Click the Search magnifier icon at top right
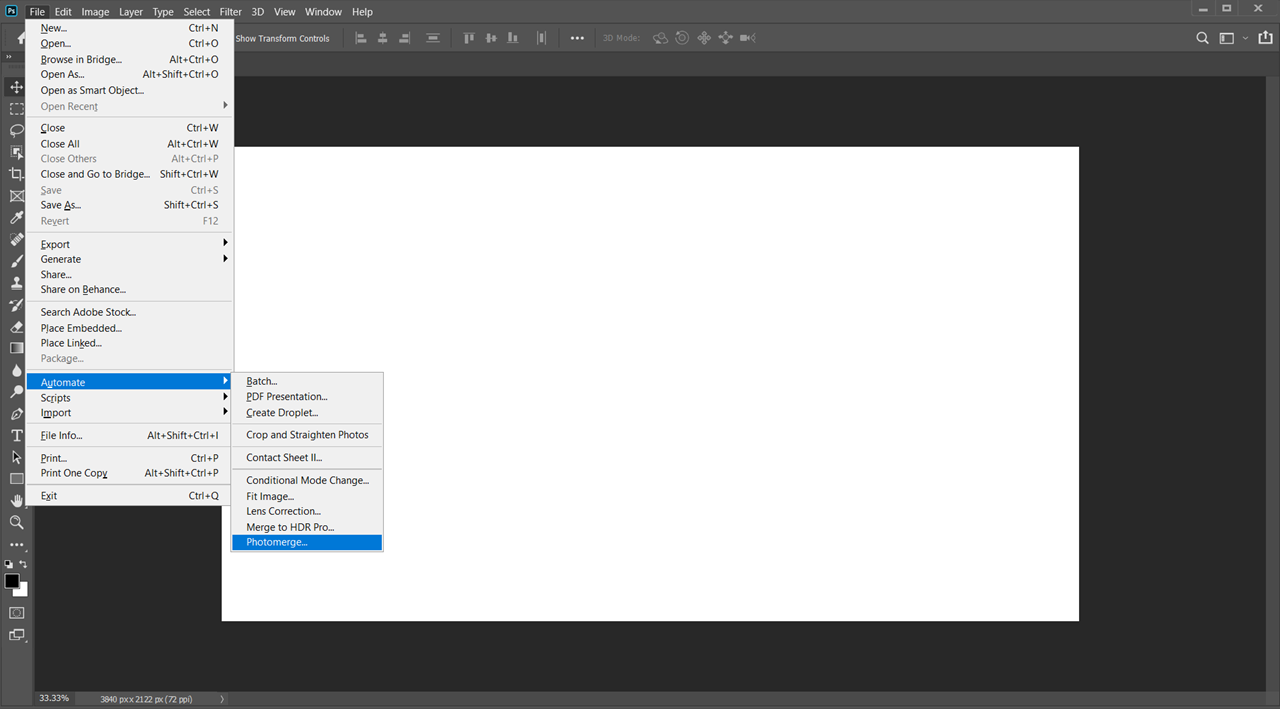The height and width of the screenshot is (709, 1280). pyautogui.click(x=1203, y=38)
